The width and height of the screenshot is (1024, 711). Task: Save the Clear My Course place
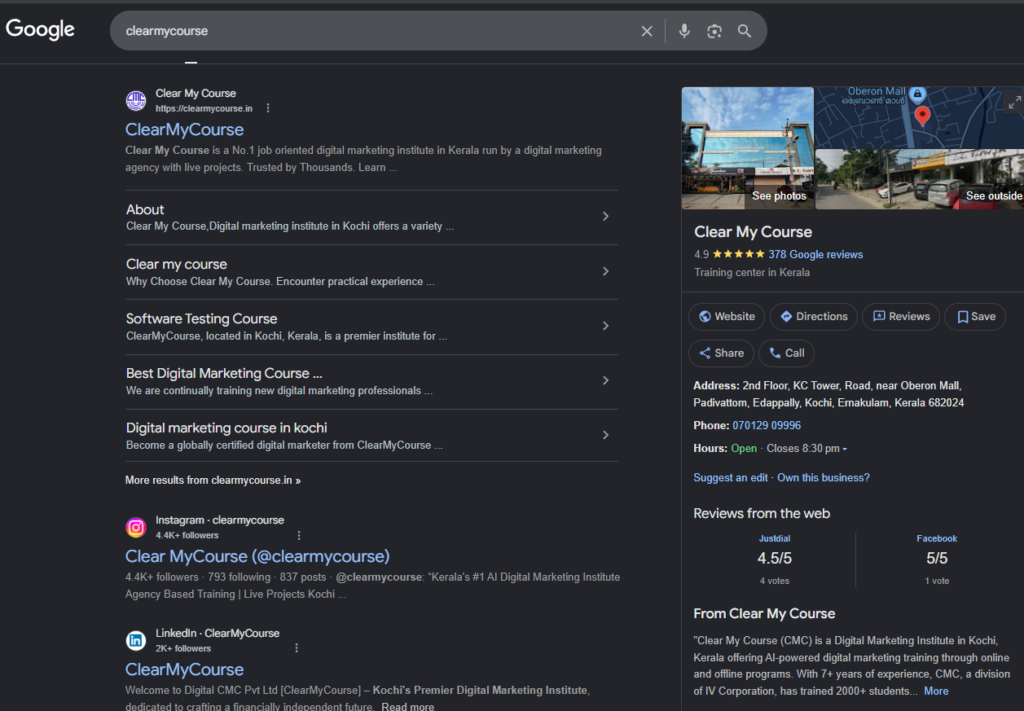[x=975, y=317]
